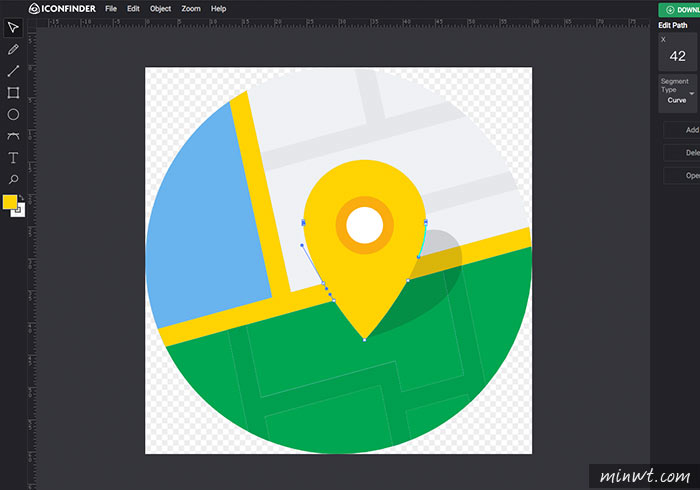
Task: Click the white stroke color swatch
Action: point(20,211)
